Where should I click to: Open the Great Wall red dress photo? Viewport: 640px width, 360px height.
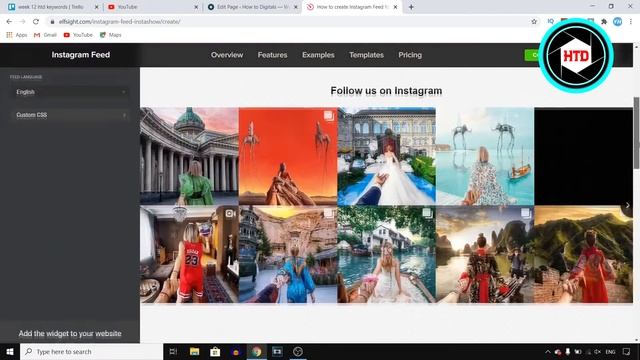click(x=584, y=254)
